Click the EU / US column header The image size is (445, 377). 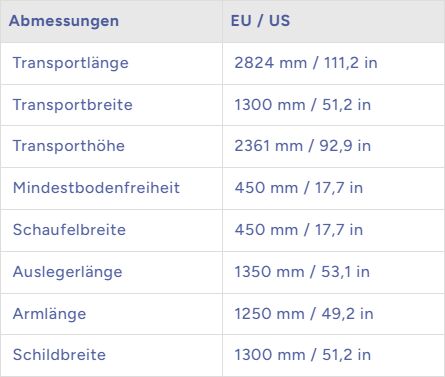coord(260,21)
